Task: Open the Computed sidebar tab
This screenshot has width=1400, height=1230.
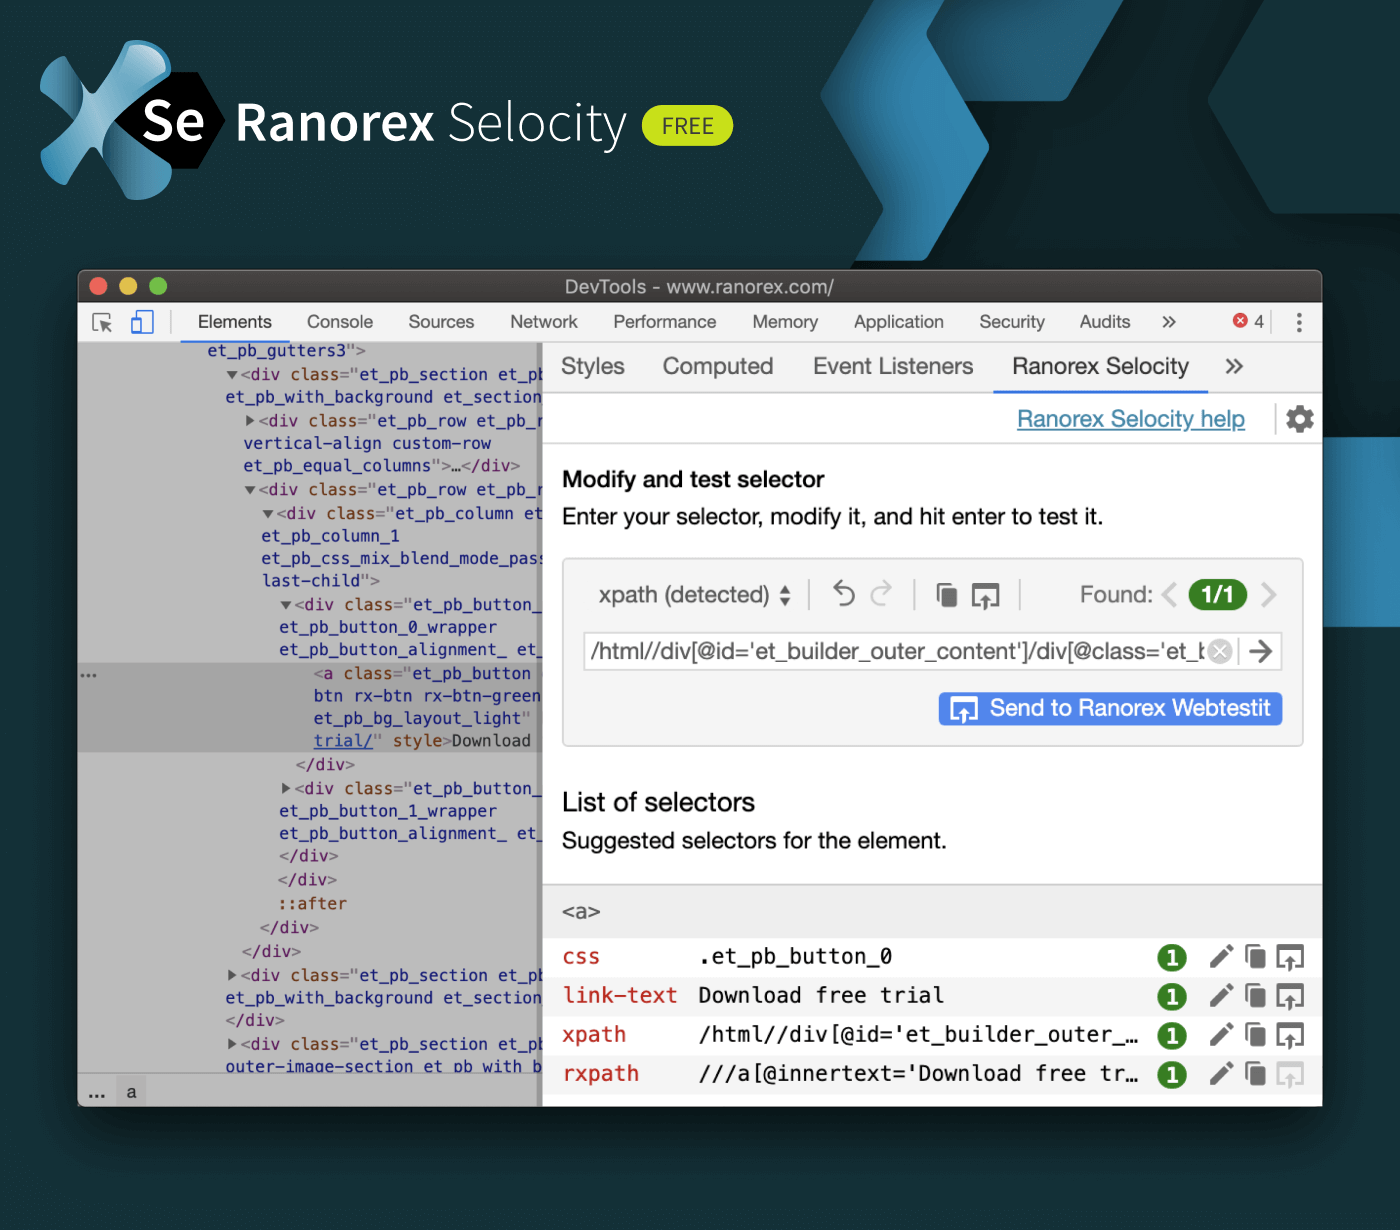Action: coord(717,367)
